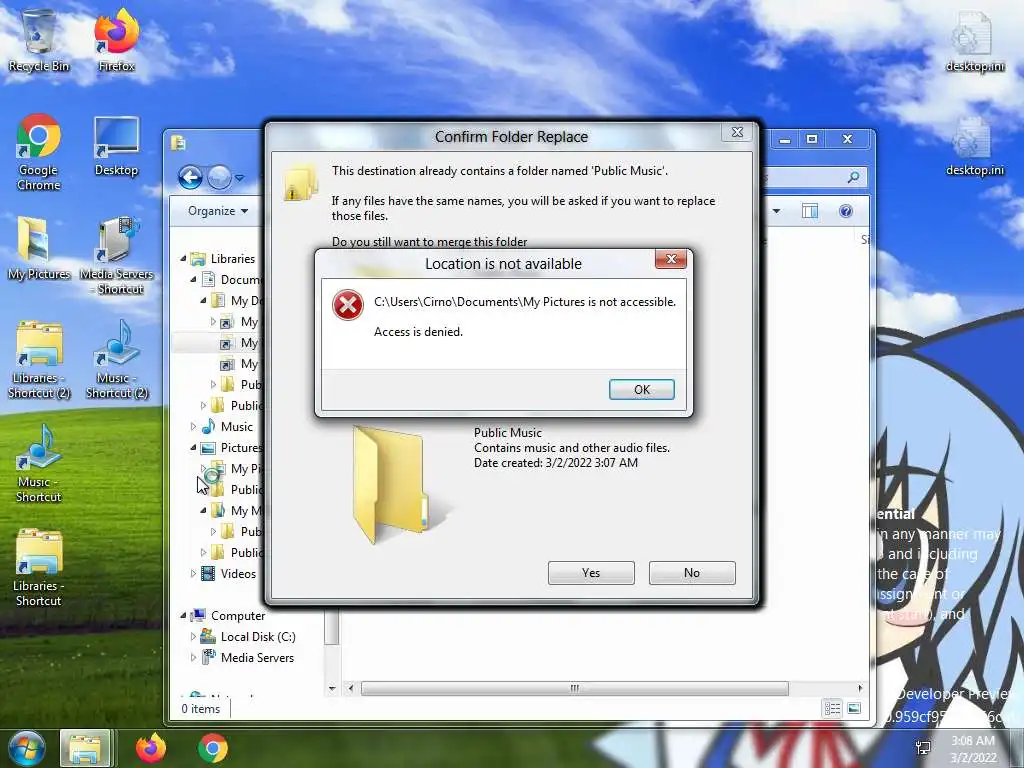Expand the Media Servers tree node
The image size is (1024, 768).
[x=193, y=658]
